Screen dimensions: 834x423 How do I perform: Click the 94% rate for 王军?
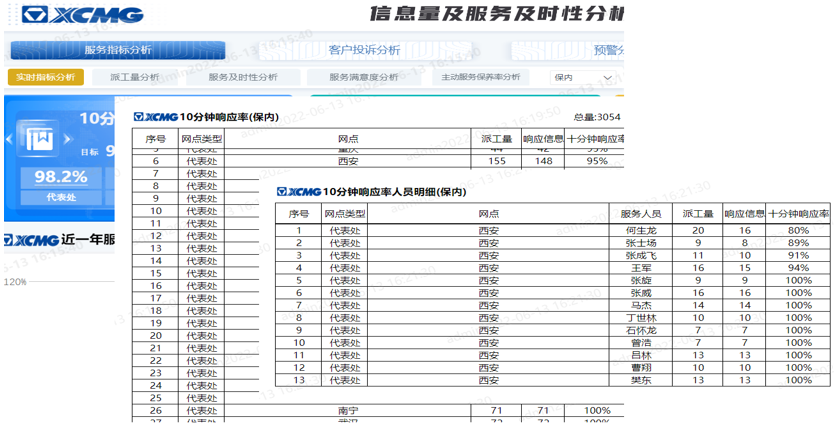pos(798,268)
